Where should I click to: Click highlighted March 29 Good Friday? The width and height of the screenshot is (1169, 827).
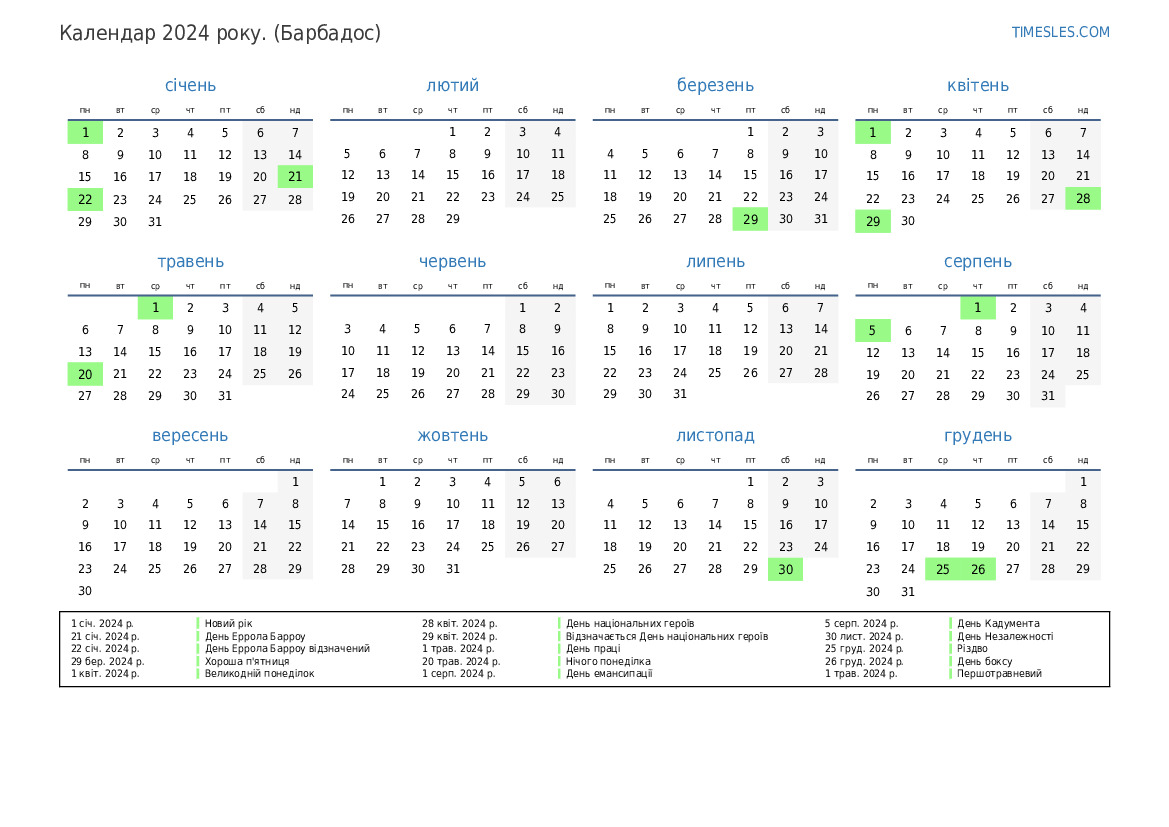point(750,219)
